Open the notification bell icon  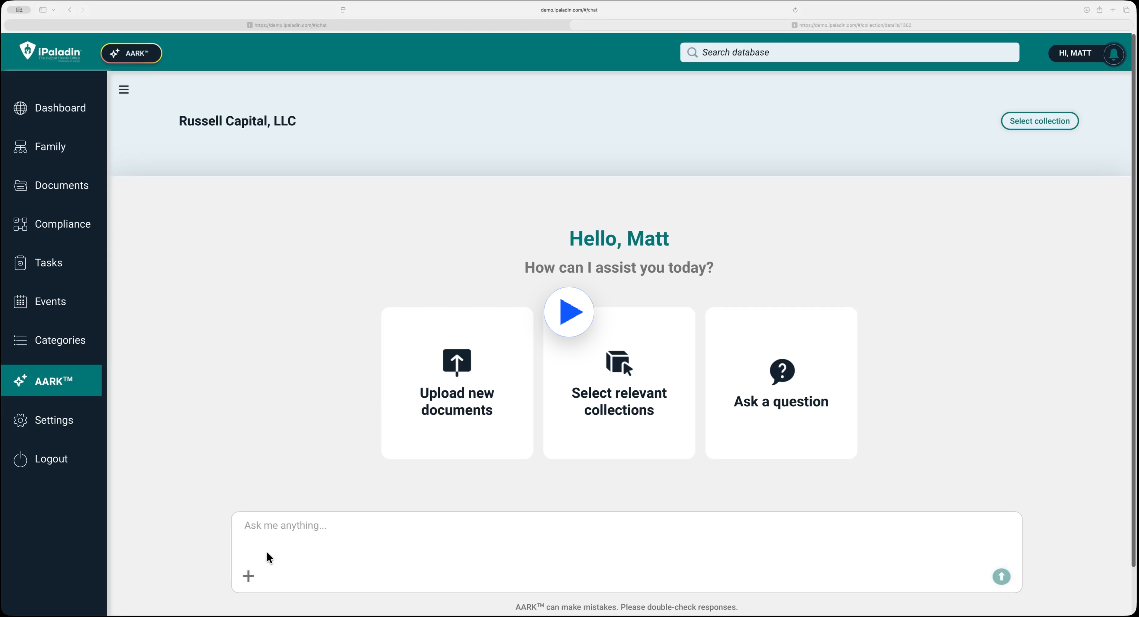(x=1113, y=54)
